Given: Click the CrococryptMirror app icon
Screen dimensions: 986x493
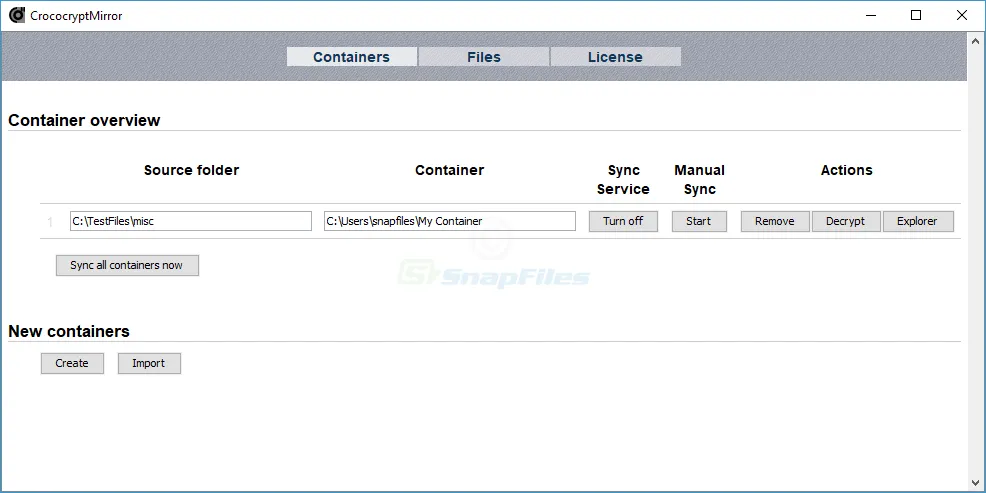Looking at the screenshot, I should click(16, 15).
